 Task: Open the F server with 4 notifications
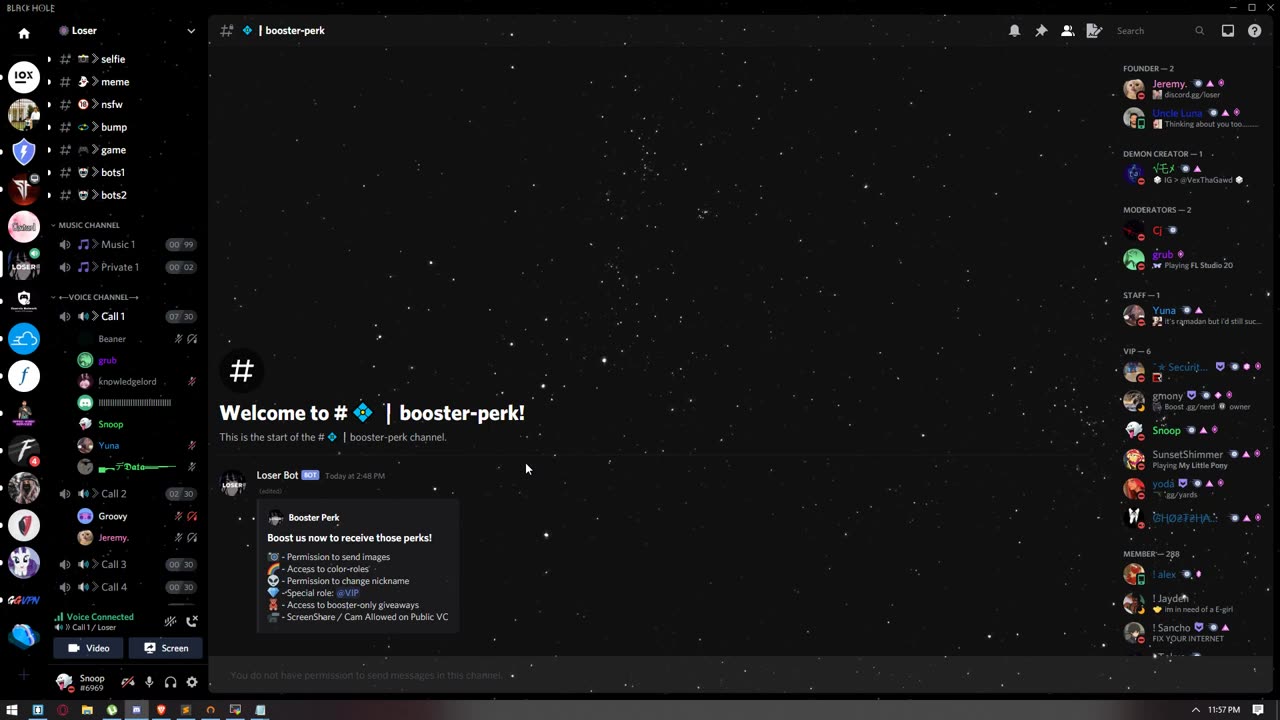point(24,451)
